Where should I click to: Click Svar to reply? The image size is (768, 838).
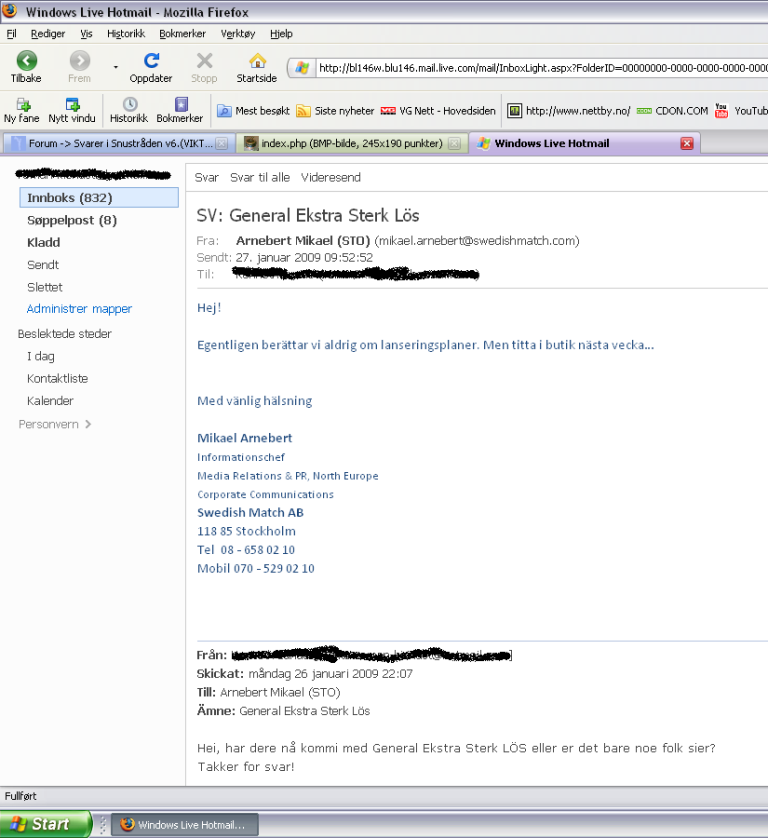[x=206, y=177]
